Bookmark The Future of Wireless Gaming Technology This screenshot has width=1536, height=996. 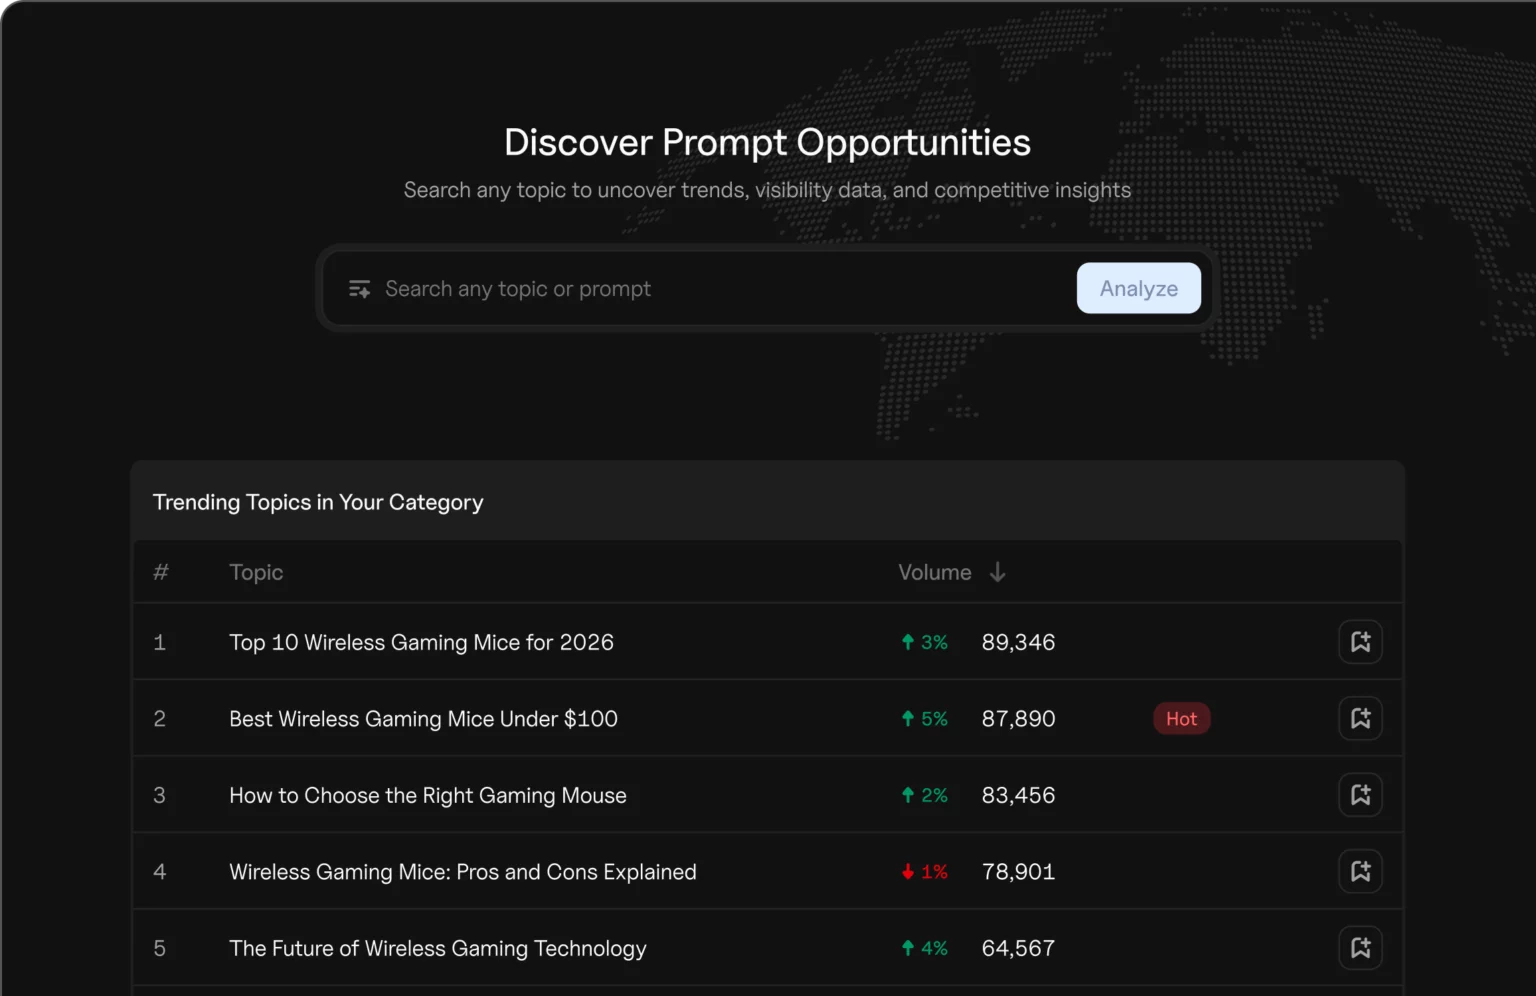tap(1360, 948)
